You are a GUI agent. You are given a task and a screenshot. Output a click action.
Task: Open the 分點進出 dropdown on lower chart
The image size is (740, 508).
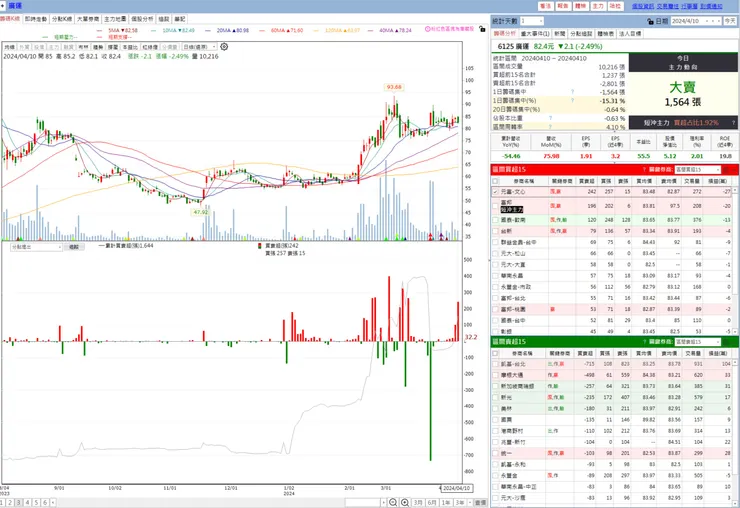pos(36,247)
